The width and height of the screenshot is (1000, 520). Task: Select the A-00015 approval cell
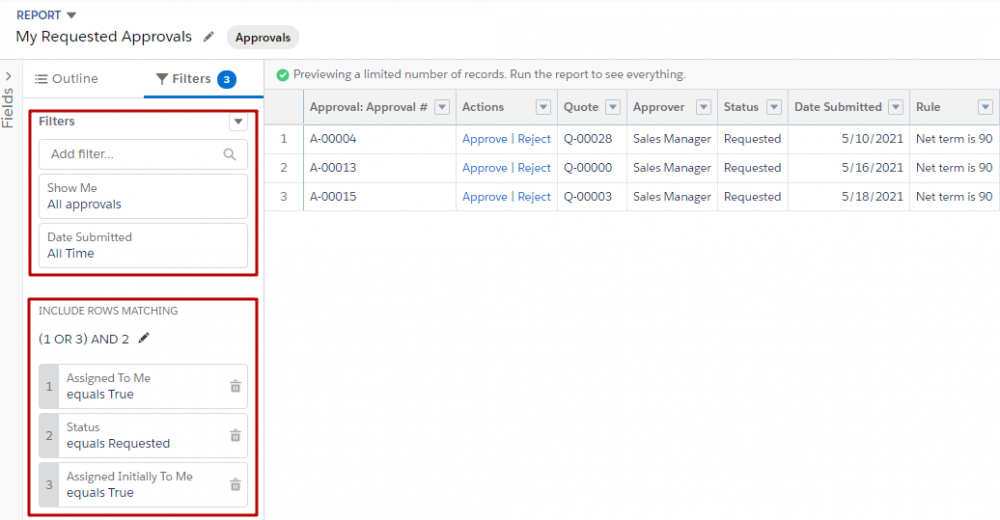click(x=379, y=197)
